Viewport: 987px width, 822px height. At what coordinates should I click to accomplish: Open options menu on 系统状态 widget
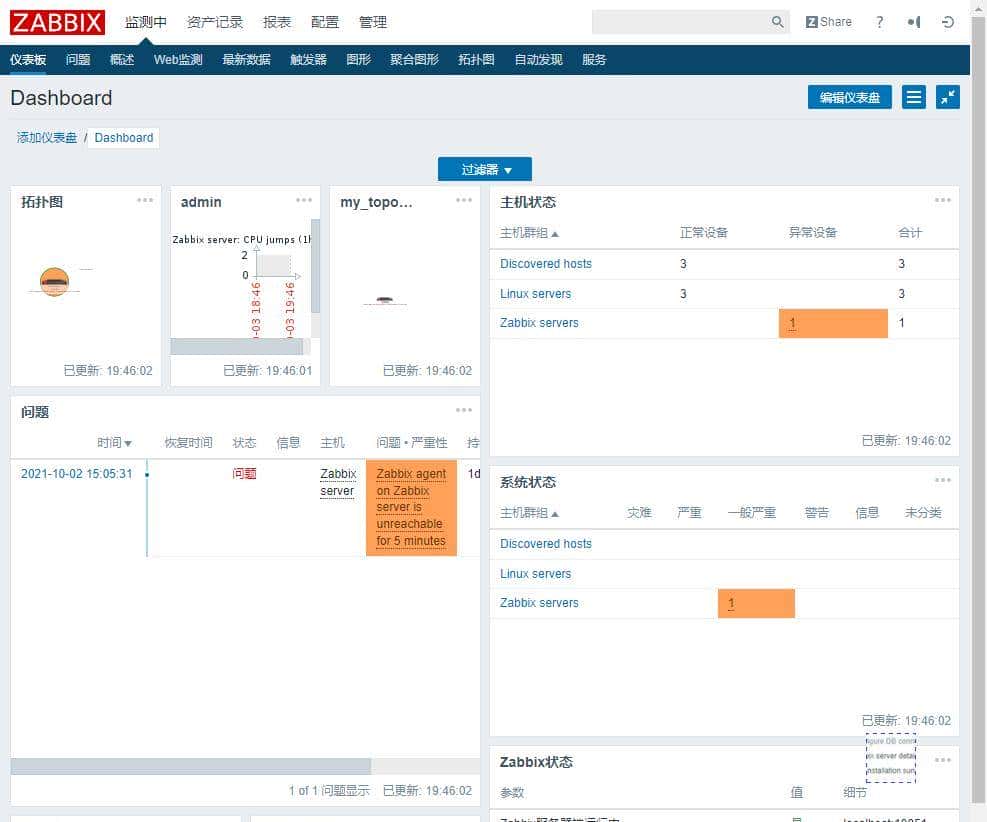pyautogui.click(x=941, y=480)
